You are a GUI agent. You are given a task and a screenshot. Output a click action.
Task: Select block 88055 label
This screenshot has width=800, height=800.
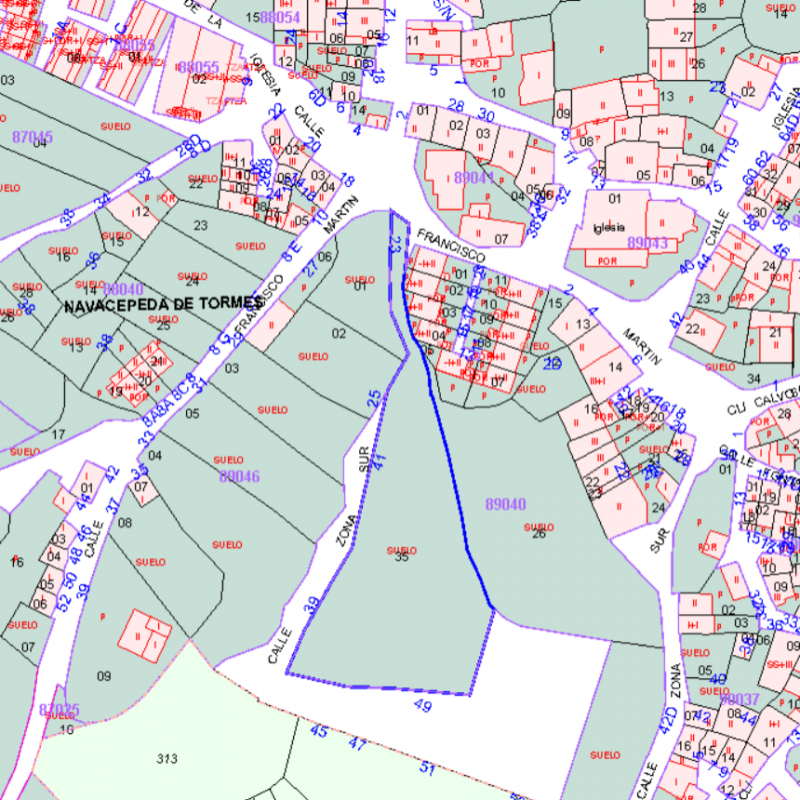click(198, 67)
